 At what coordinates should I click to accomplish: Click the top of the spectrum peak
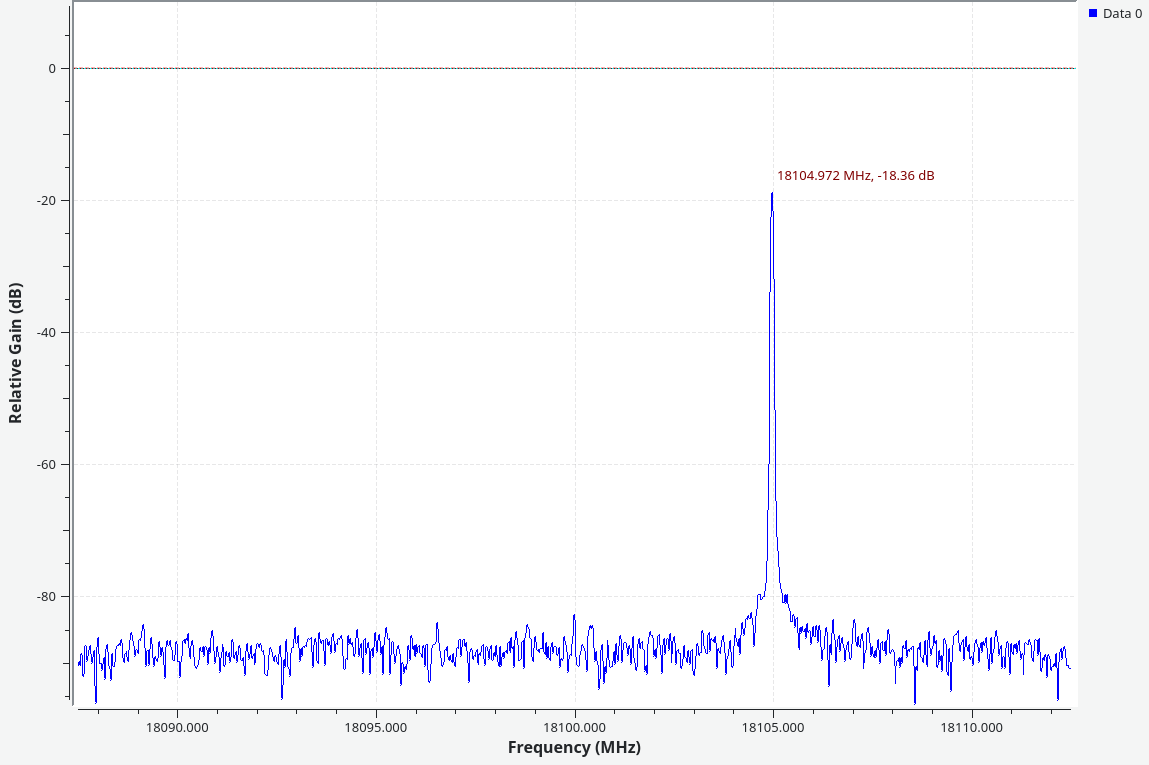772,194
